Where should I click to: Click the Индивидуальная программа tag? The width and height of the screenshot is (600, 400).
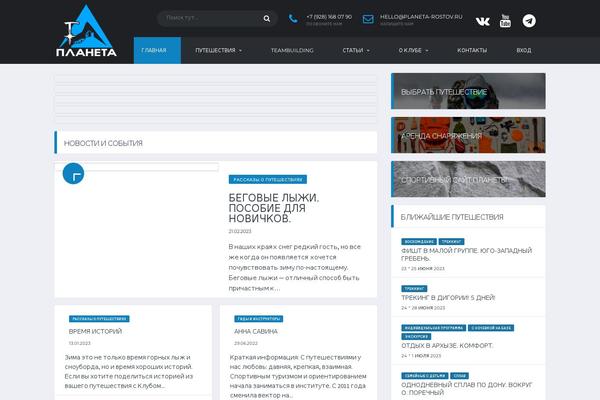tap(434, 328)
